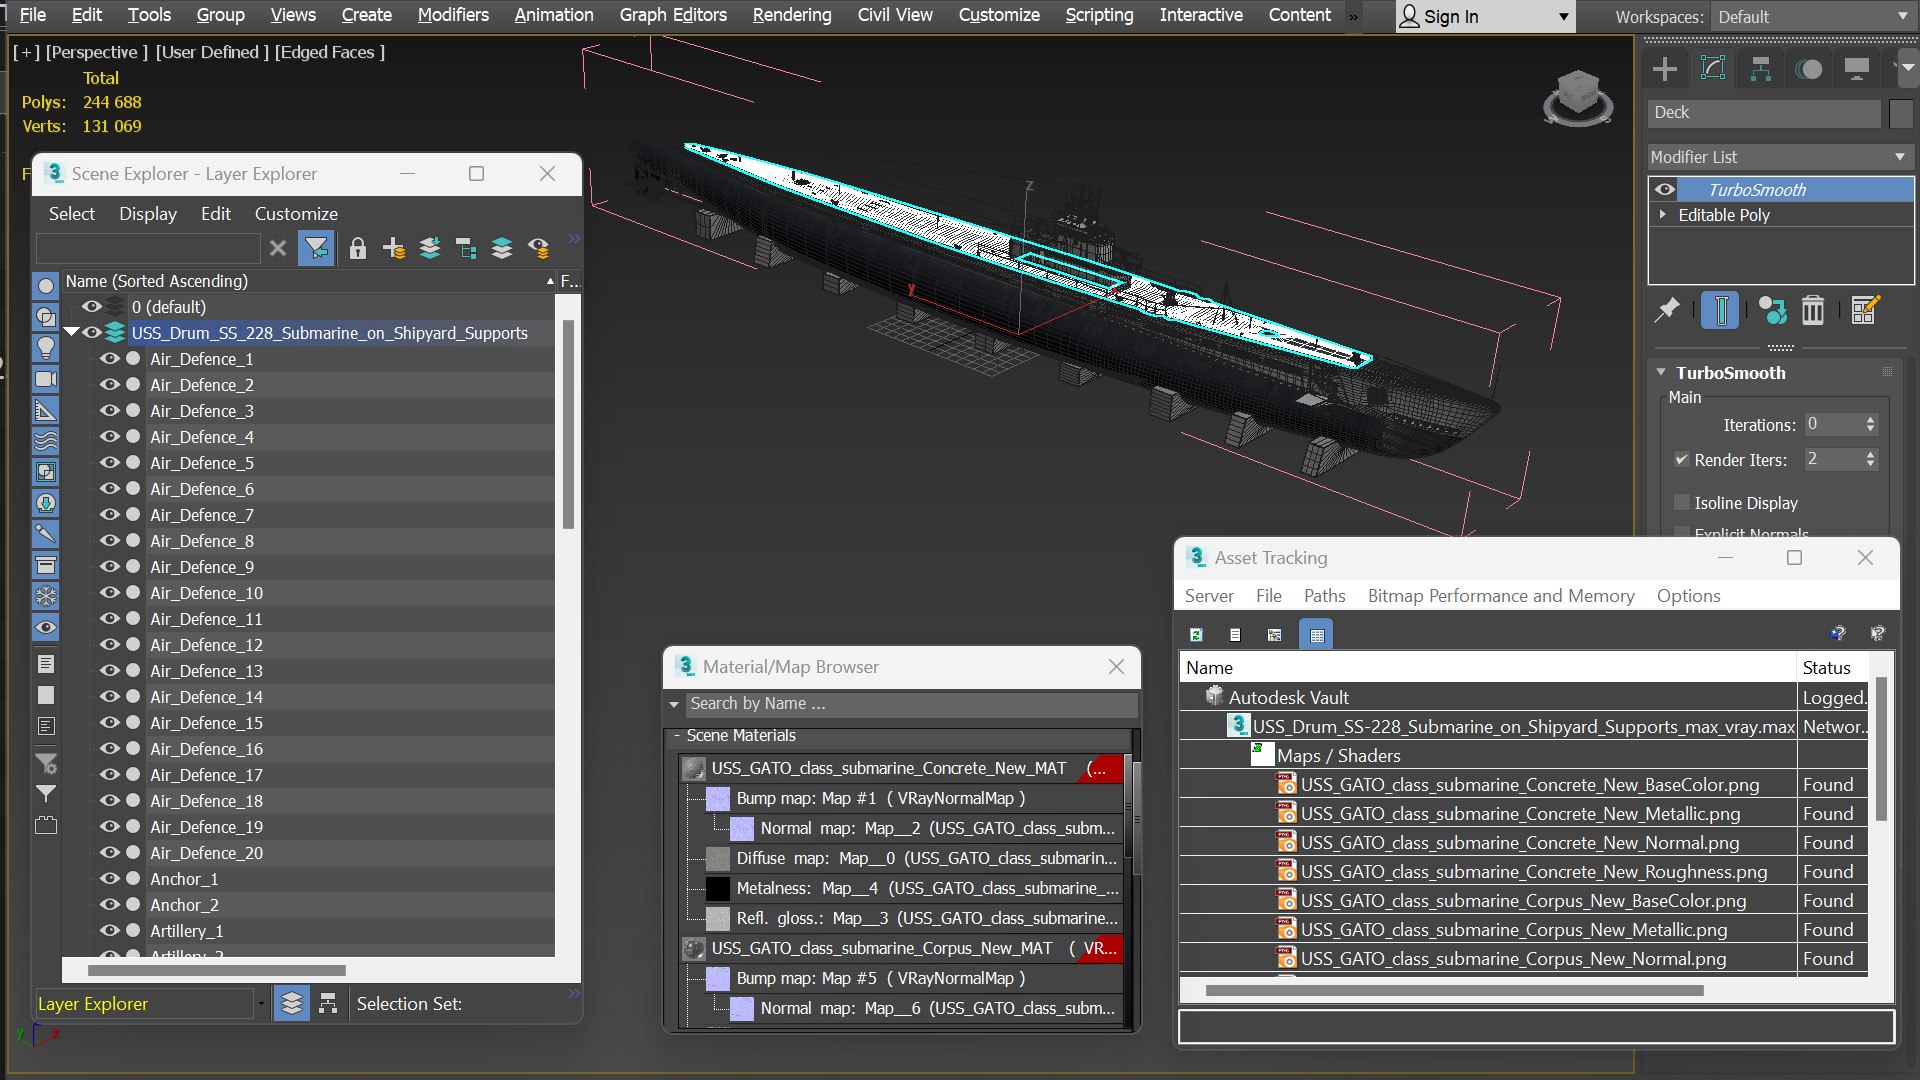Click Make Unique icon under modifier stack
The width and height of the screenshot is (1920, 1080).
click(1772, 311)
